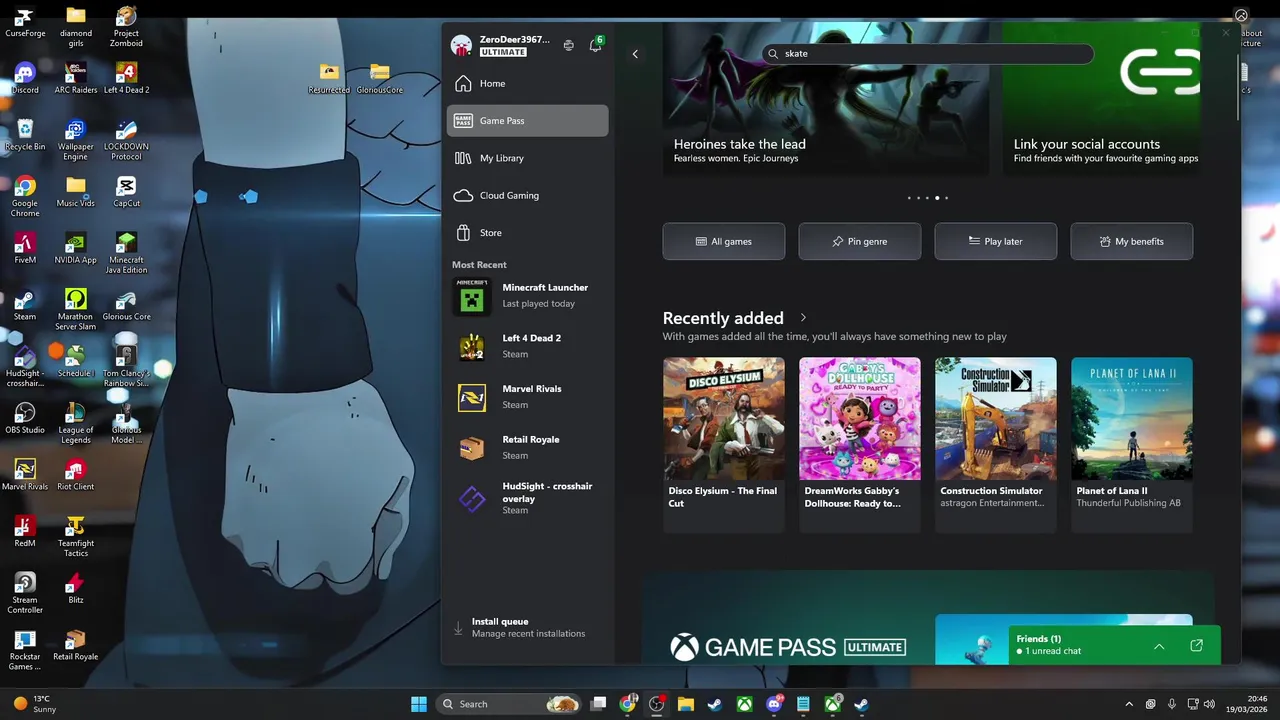
Task: Click the Pin genre button
Action: (x=860, y=241)
